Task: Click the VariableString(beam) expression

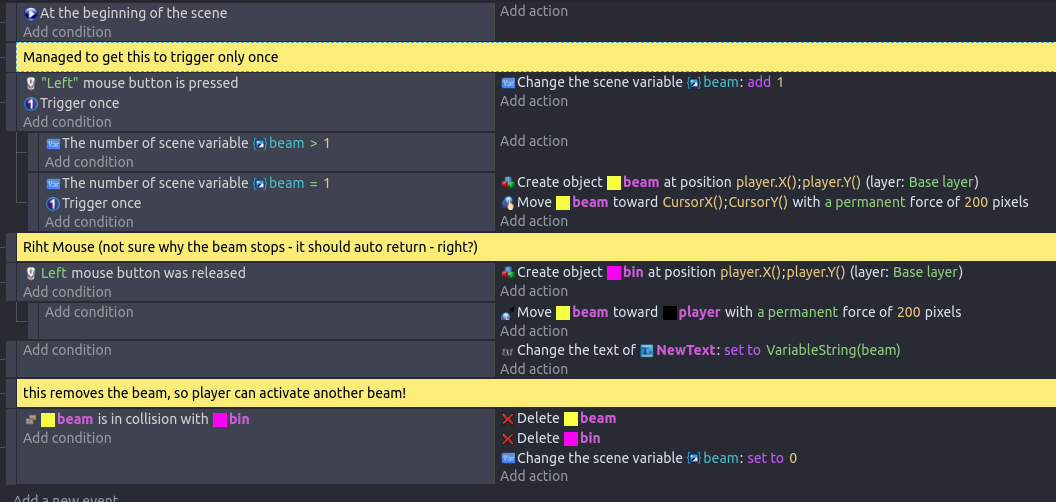Action: [833, 350]
